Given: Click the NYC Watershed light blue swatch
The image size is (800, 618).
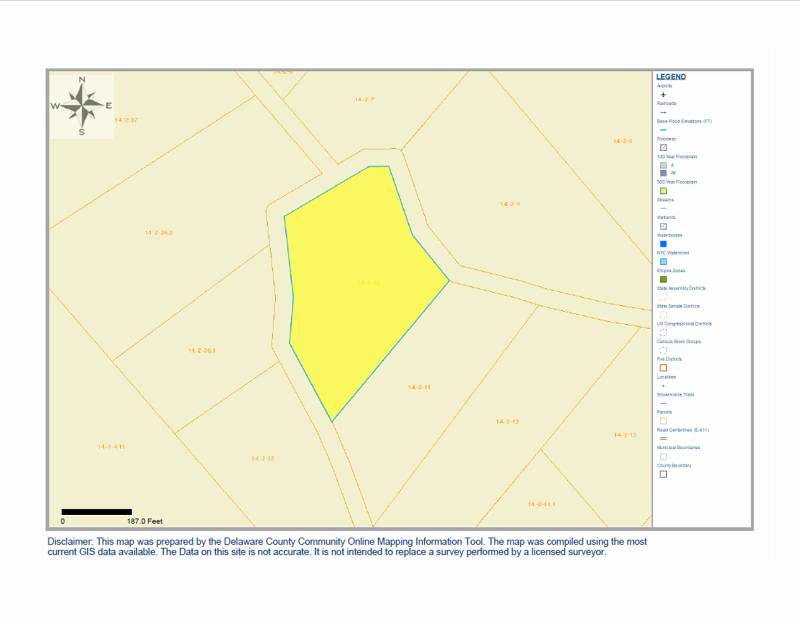Looking at the screenshot, I should point(663,261).
